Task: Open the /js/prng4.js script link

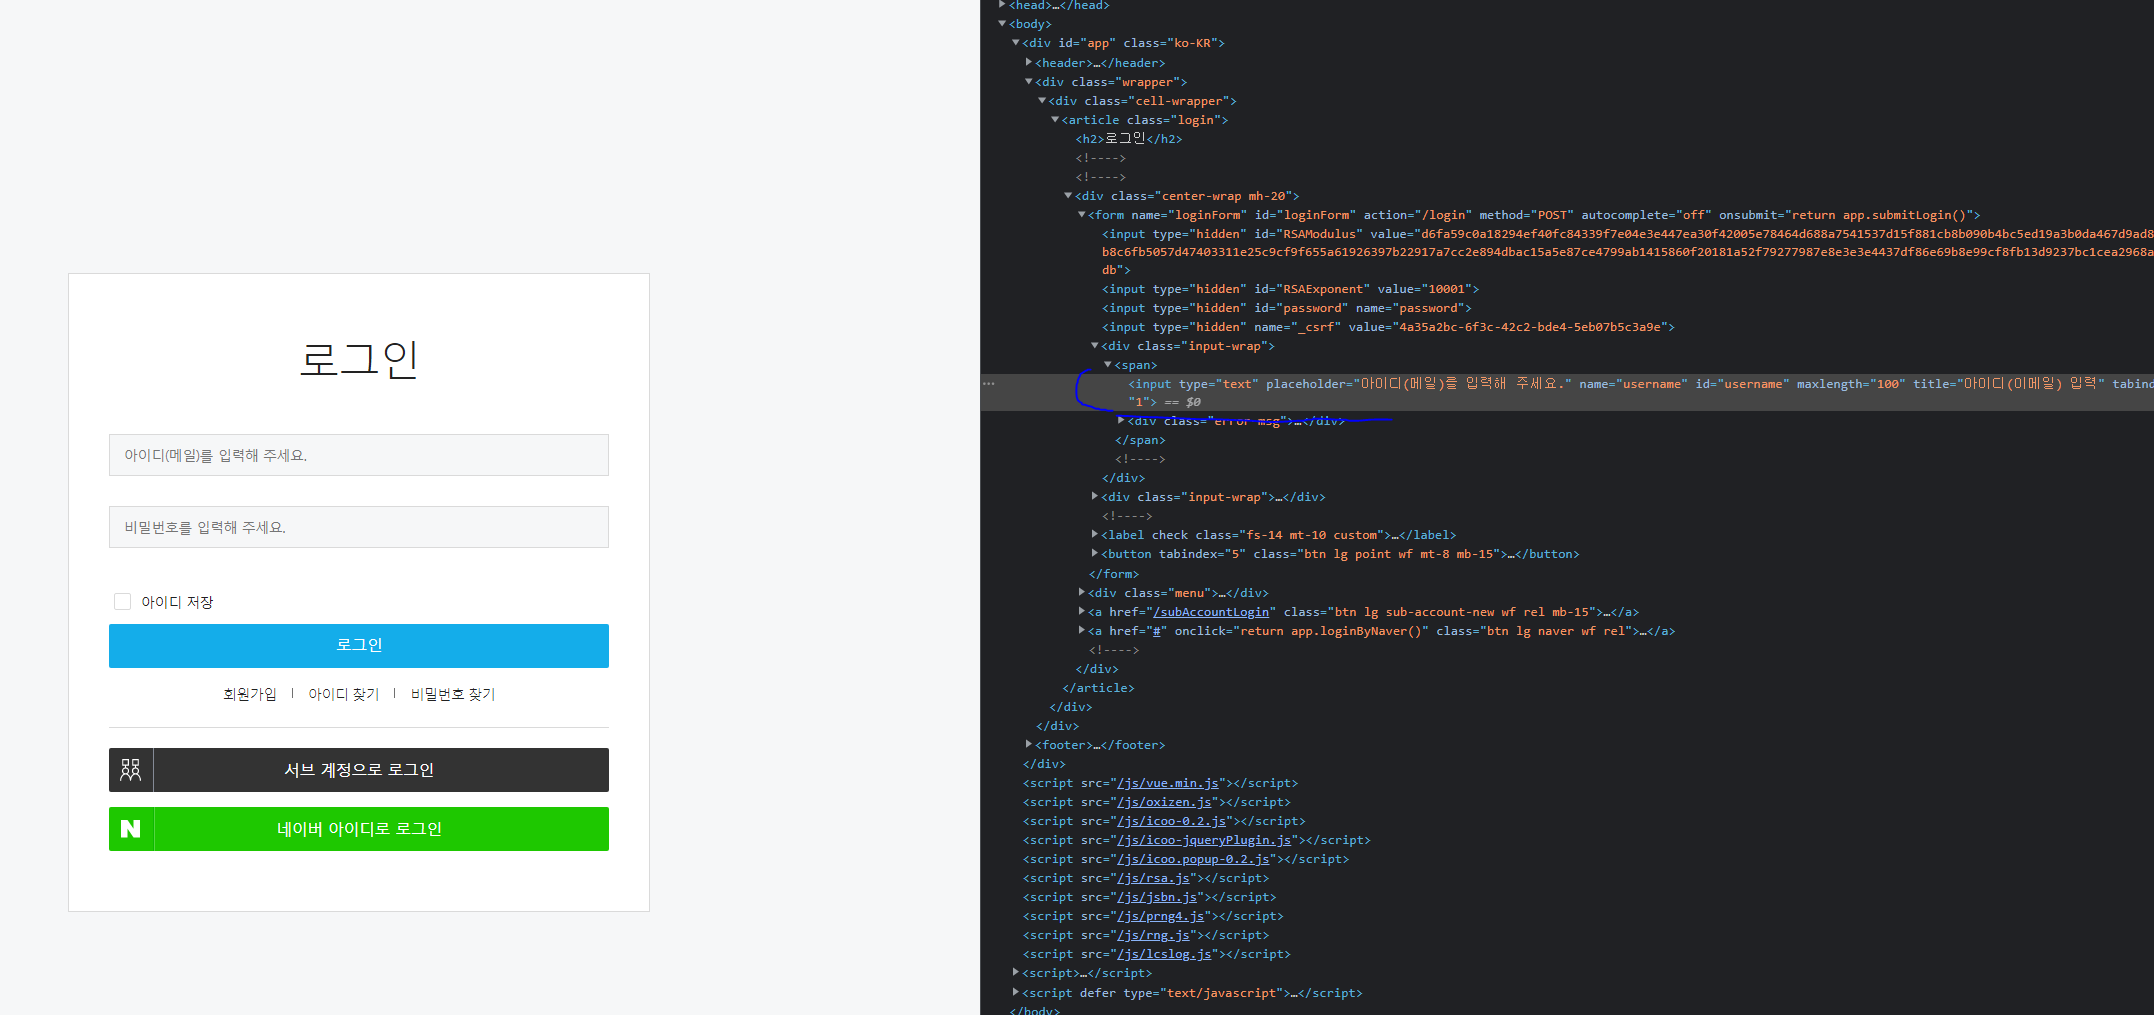Action: click(1161, 916)
